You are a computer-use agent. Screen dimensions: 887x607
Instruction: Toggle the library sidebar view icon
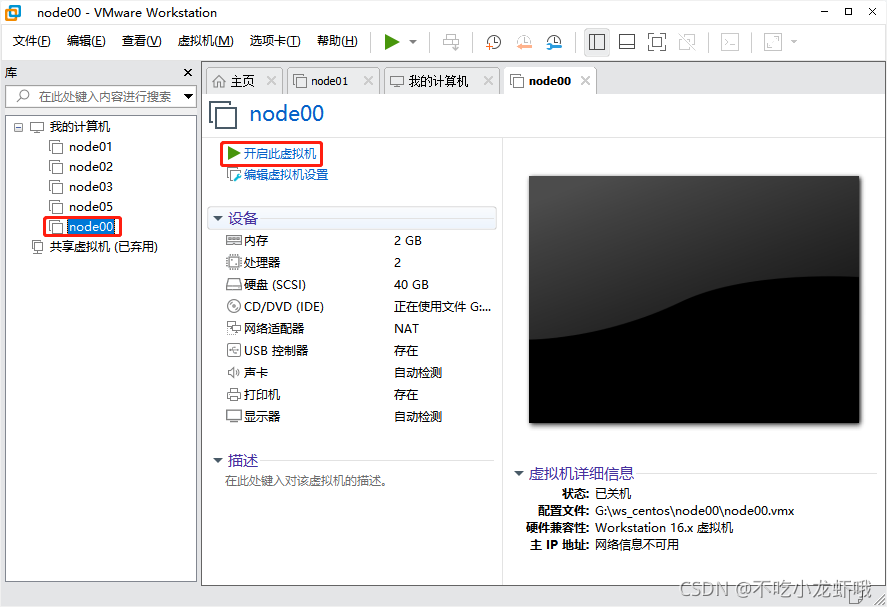pos(597,42)
